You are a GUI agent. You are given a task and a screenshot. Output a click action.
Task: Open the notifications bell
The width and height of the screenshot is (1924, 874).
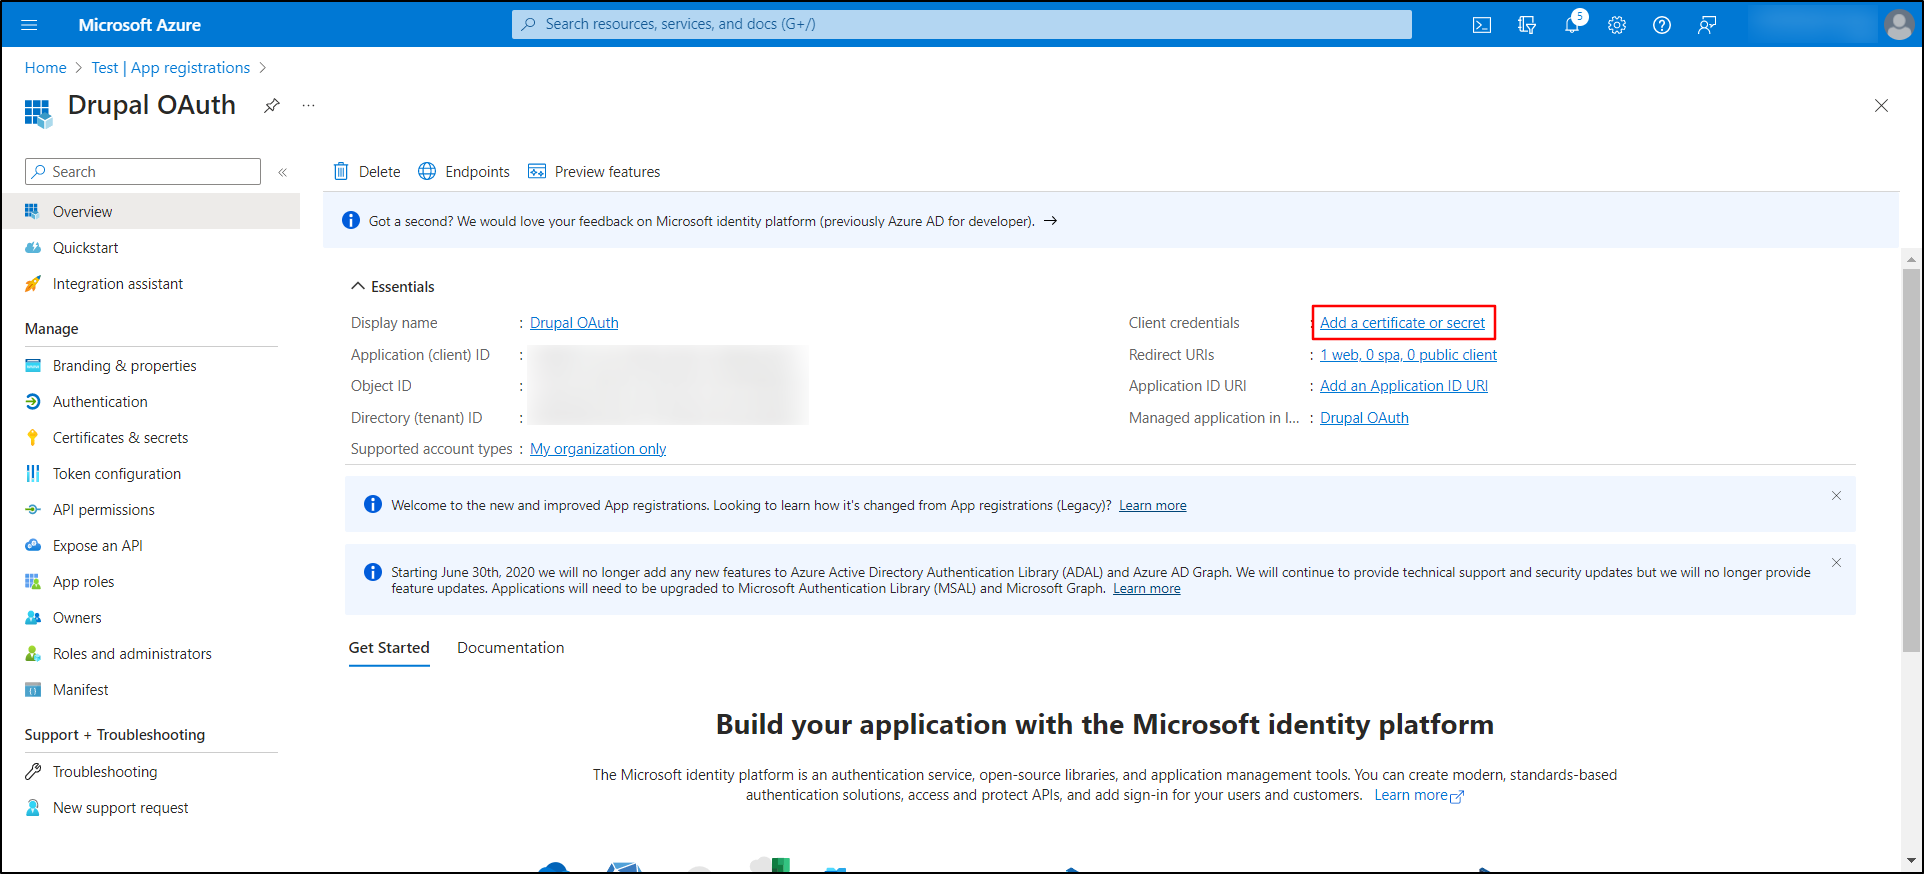point(1572,25)
